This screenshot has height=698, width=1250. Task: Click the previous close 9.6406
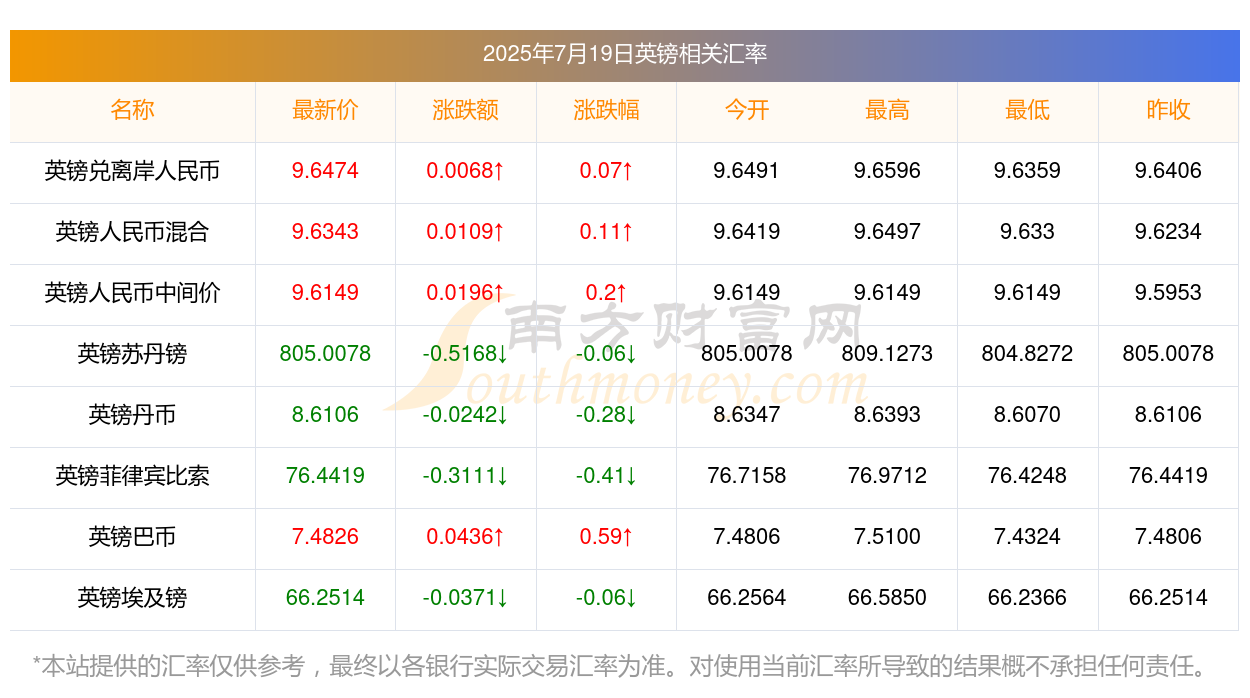pyautogui.click(x=1168, y=171)
